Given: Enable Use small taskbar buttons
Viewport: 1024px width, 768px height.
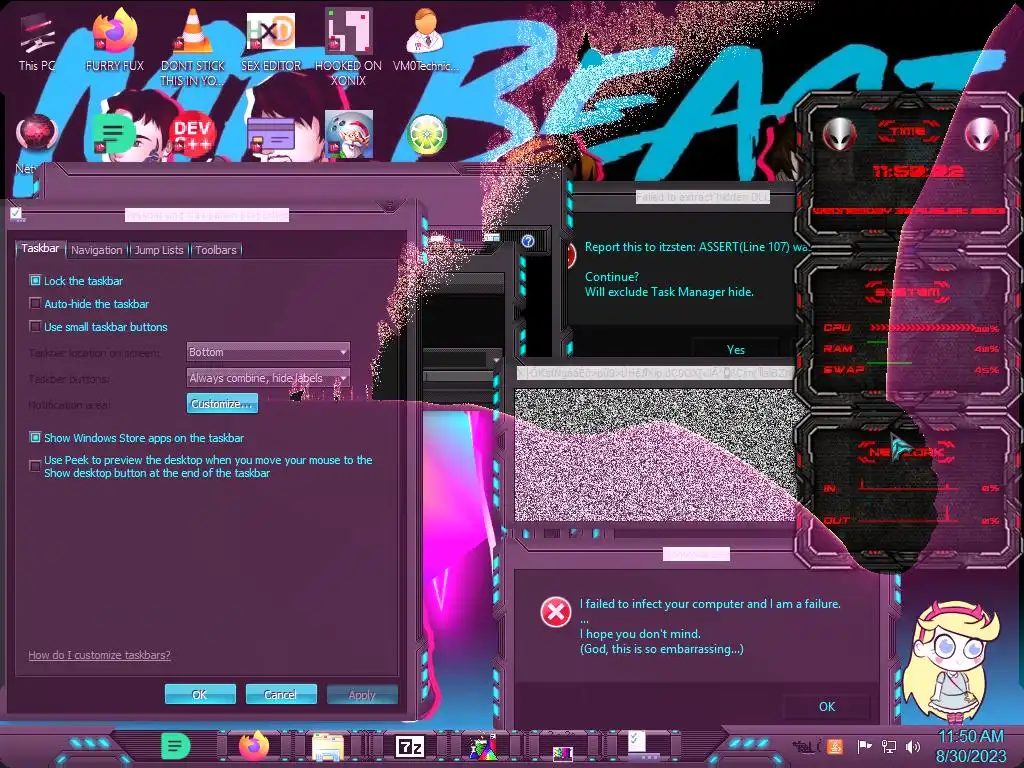Looking at the screenshot, I should tap(35, 327).
